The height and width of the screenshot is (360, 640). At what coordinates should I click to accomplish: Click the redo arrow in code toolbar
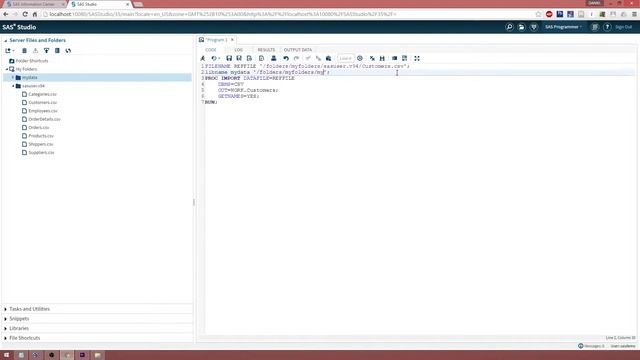tap(296, 58)
